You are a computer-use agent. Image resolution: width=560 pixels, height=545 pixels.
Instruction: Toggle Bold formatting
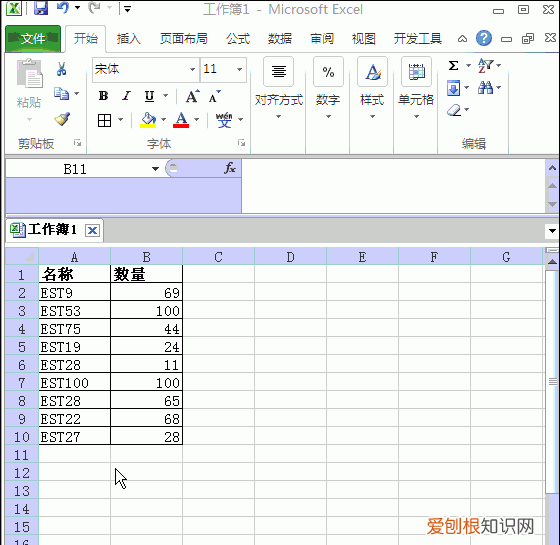[x=103, y=96]
